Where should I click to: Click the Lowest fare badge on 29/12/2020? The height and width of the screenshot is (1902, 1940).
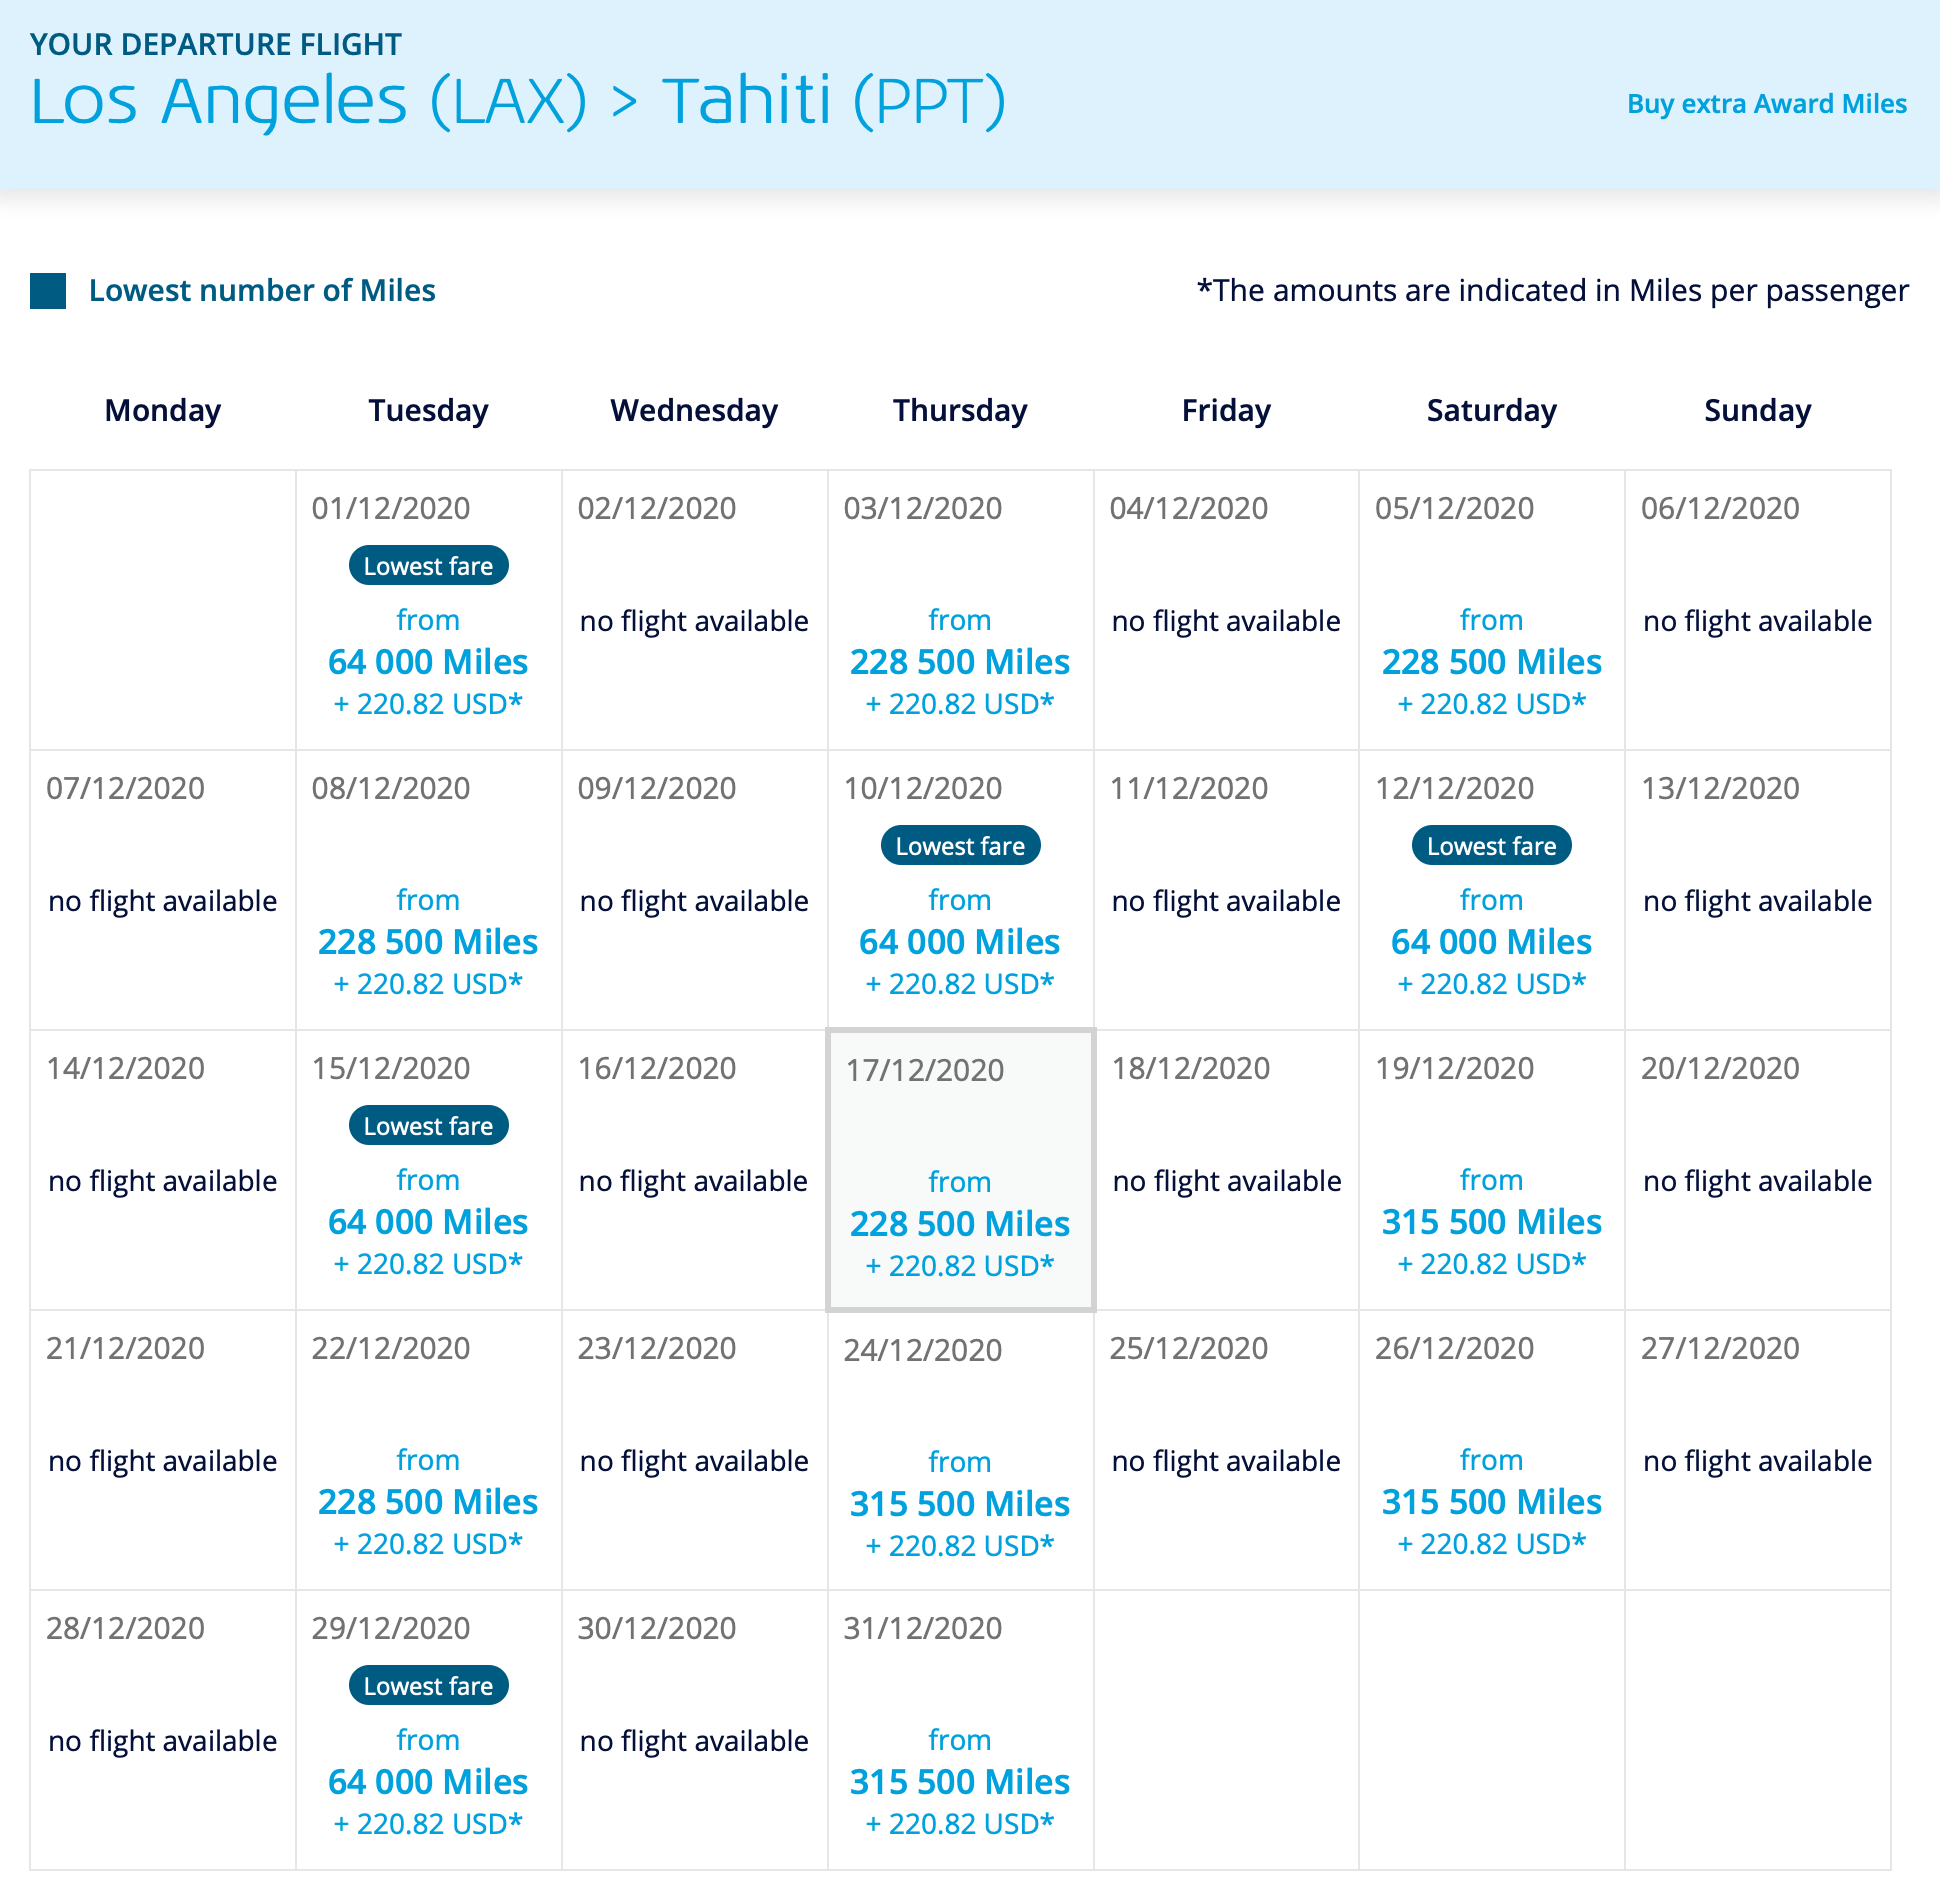427,1686
